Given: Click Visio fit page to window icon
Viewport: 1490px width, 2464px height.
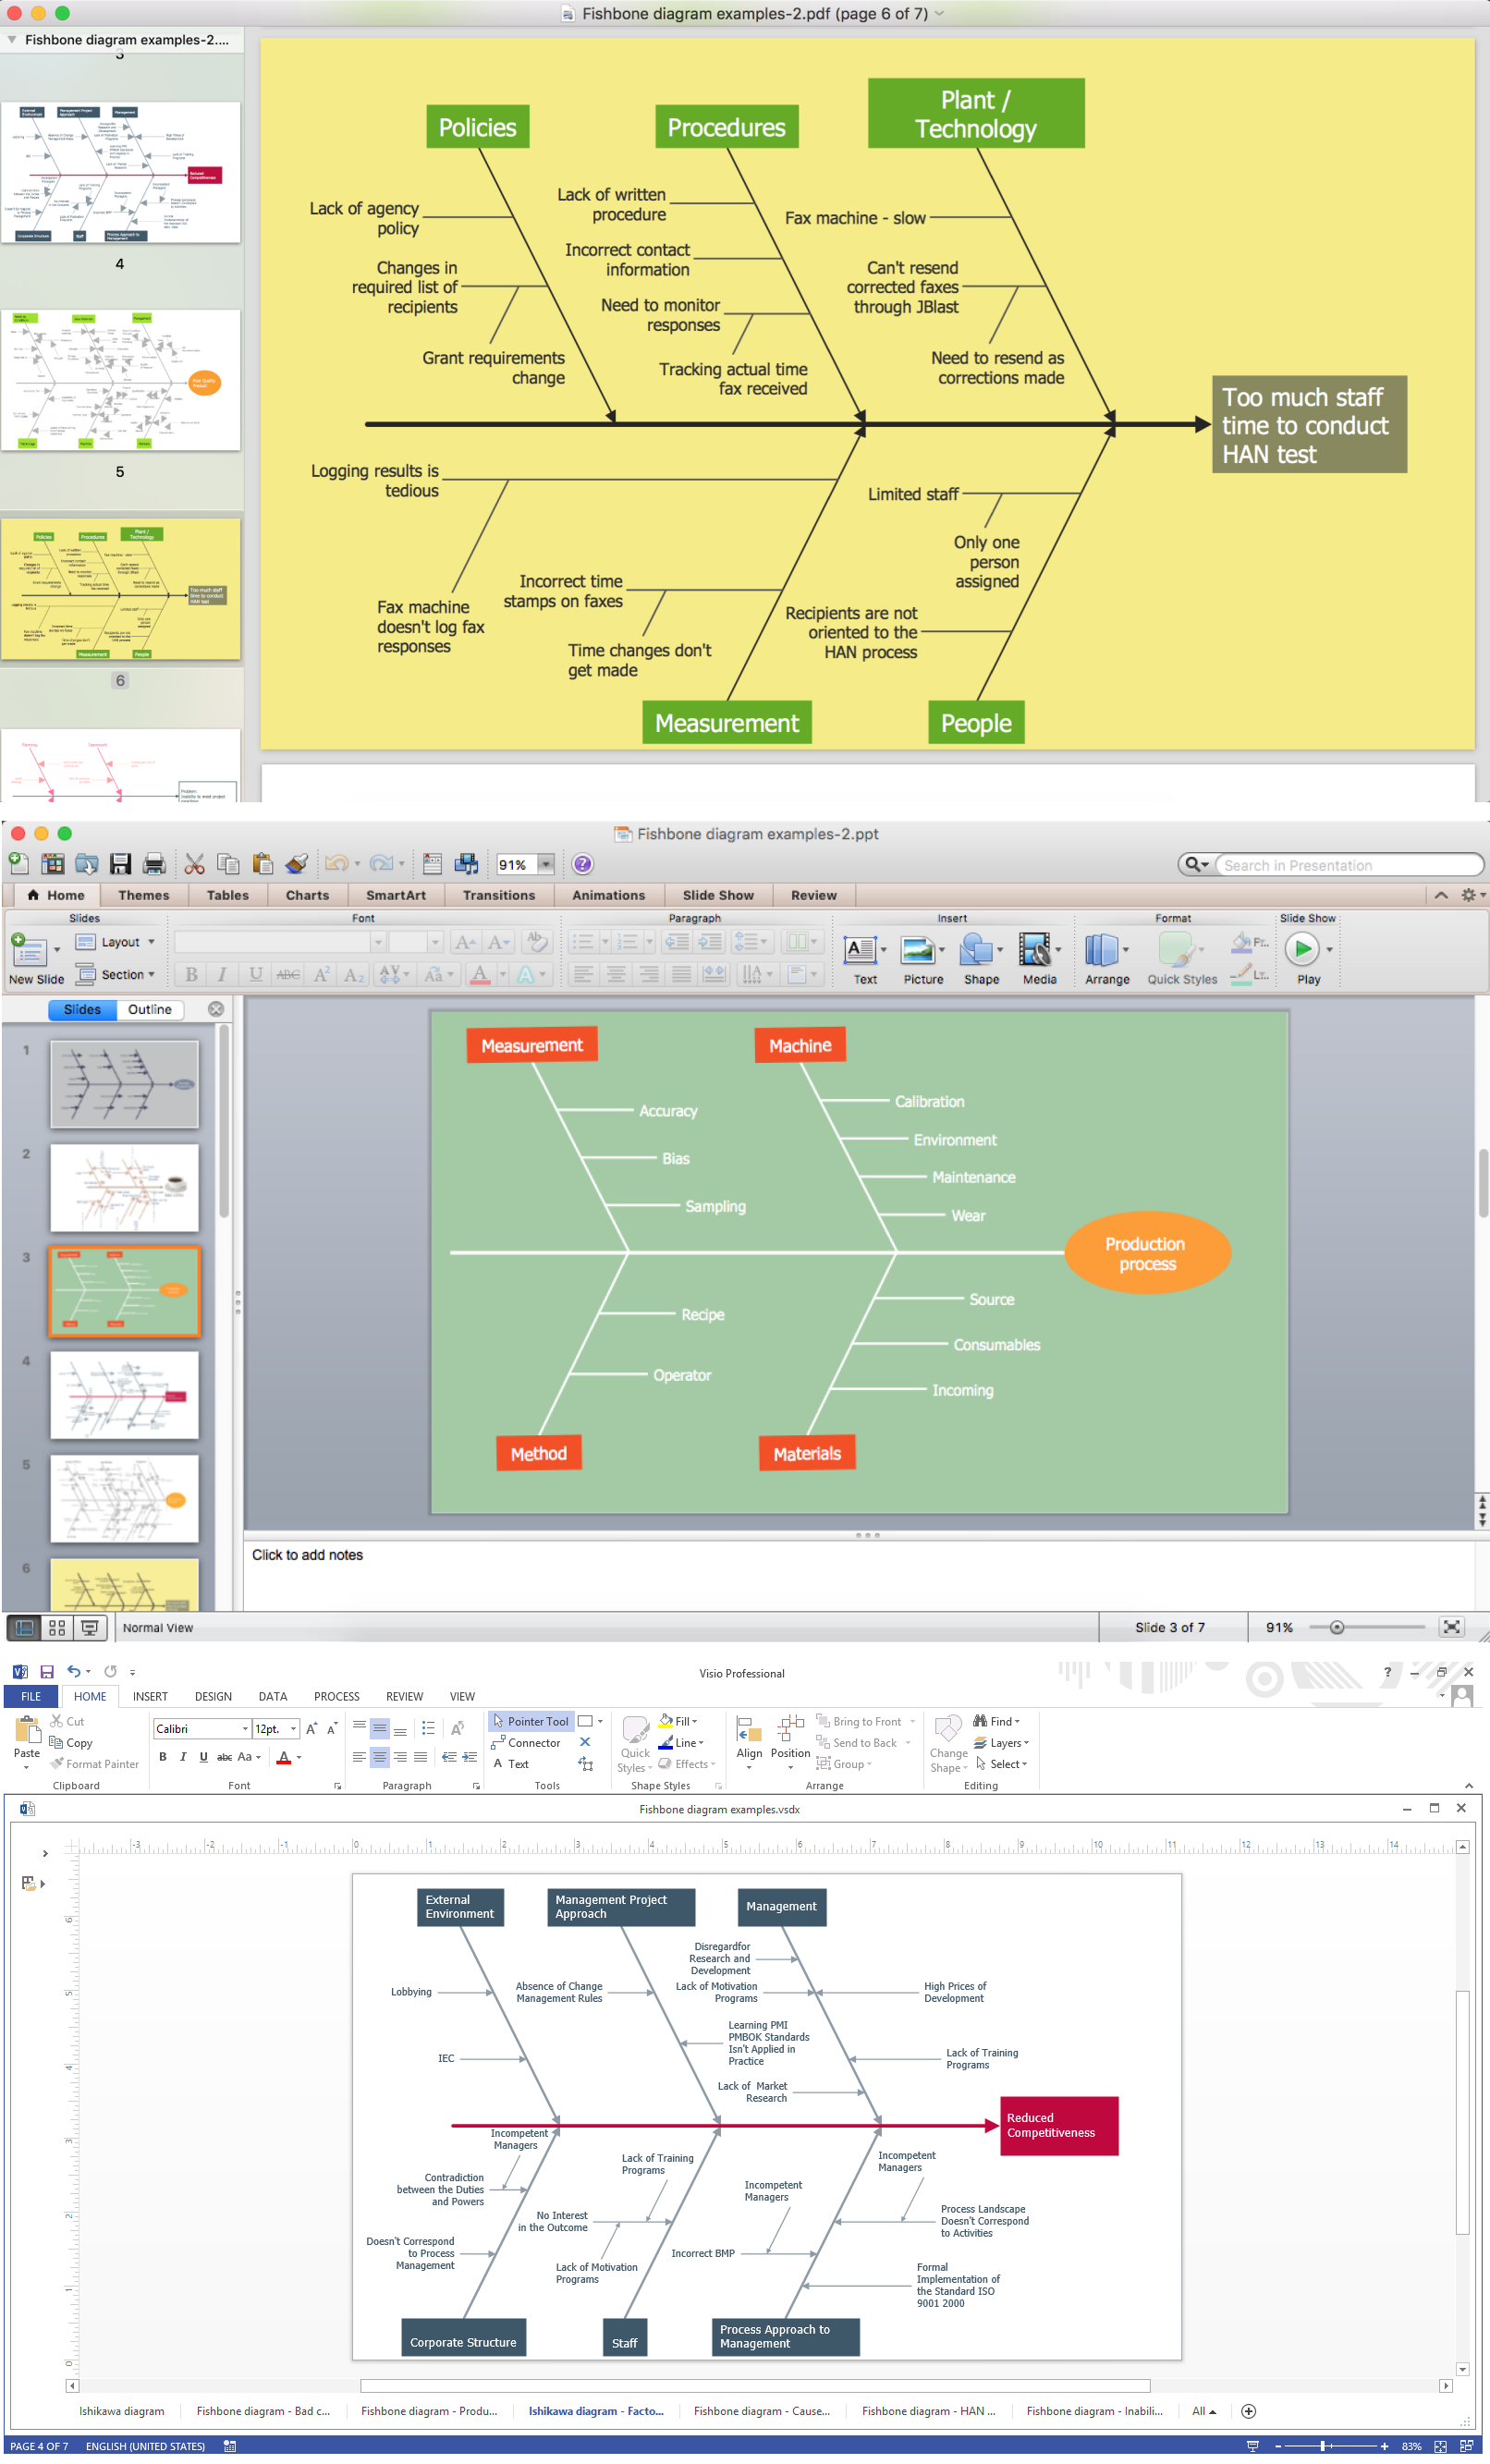Looking at the screenshot, I should pos(1440,2446).
